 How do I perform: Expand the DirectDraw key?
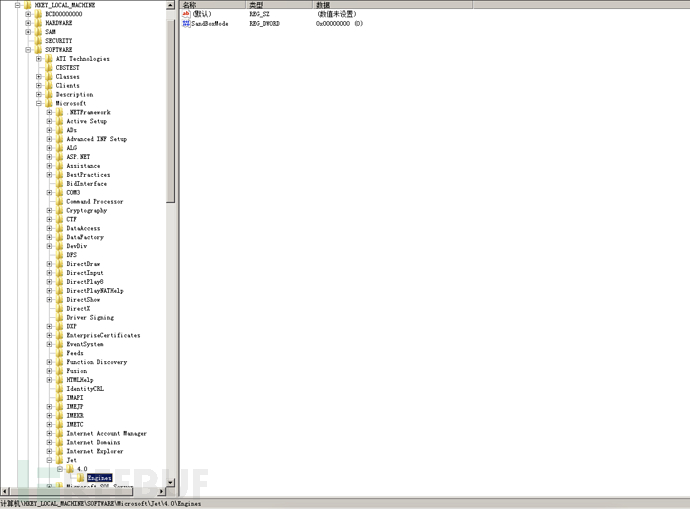[49, 264]
